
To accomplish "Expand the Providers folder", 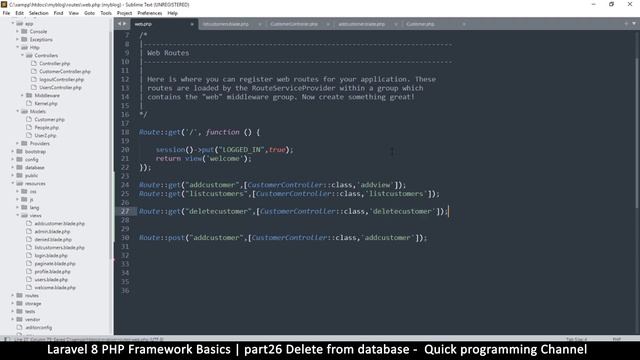I will click(x=18, y=143).
